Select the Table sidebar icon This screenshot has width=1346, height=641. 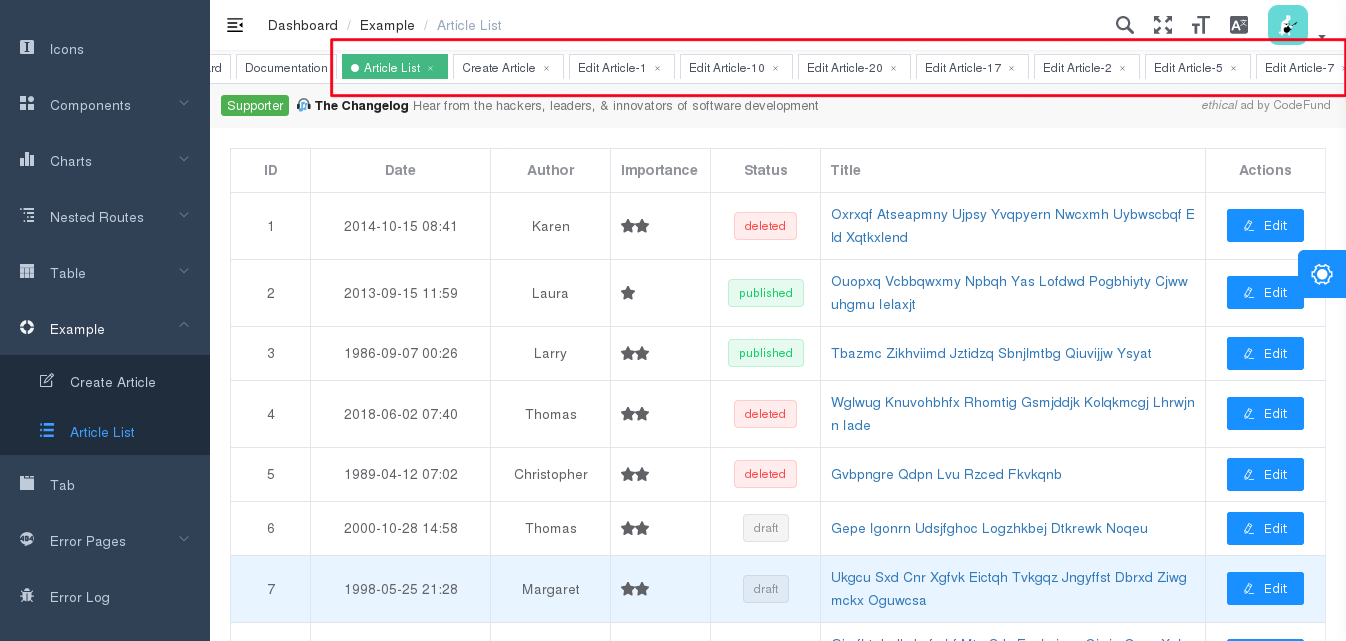coord(25,273)
